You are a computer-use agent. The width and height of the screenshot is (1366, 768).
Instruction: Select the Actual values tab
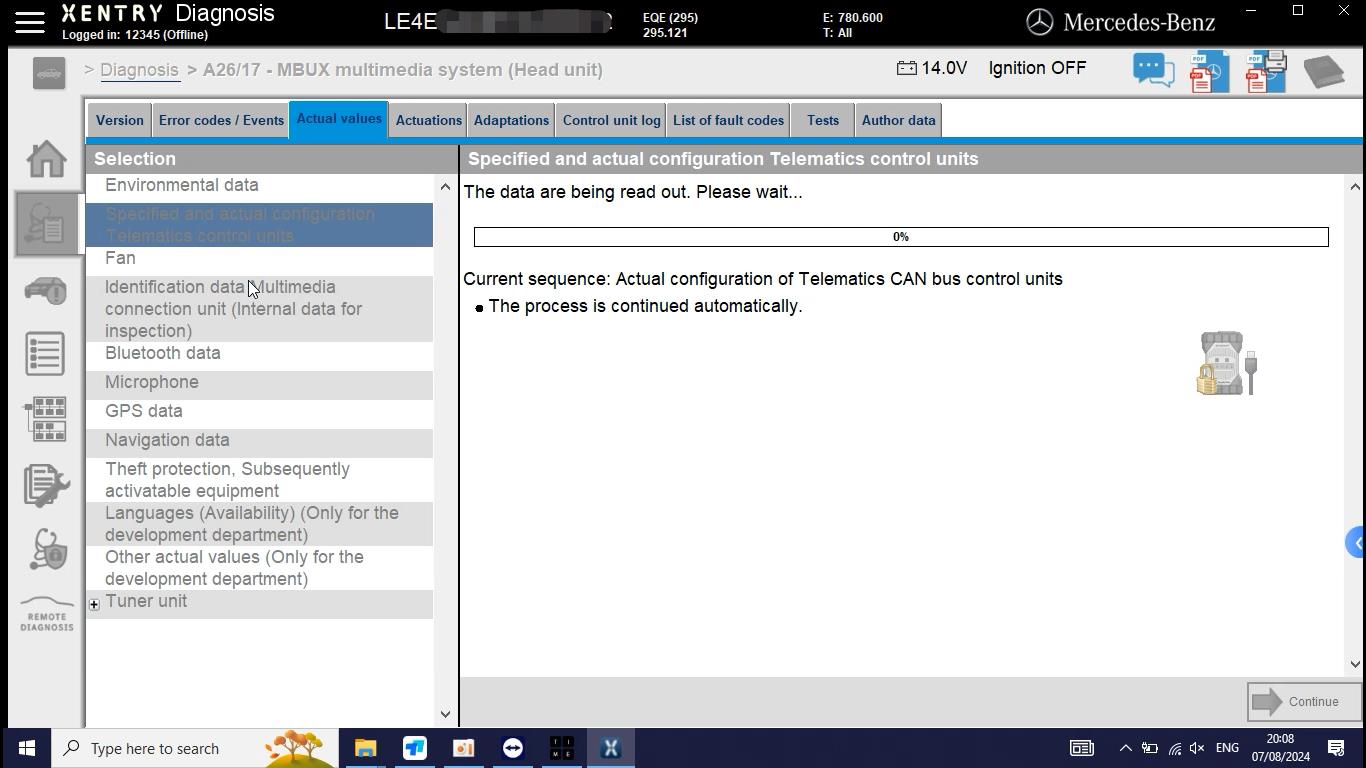click(339, 119)
